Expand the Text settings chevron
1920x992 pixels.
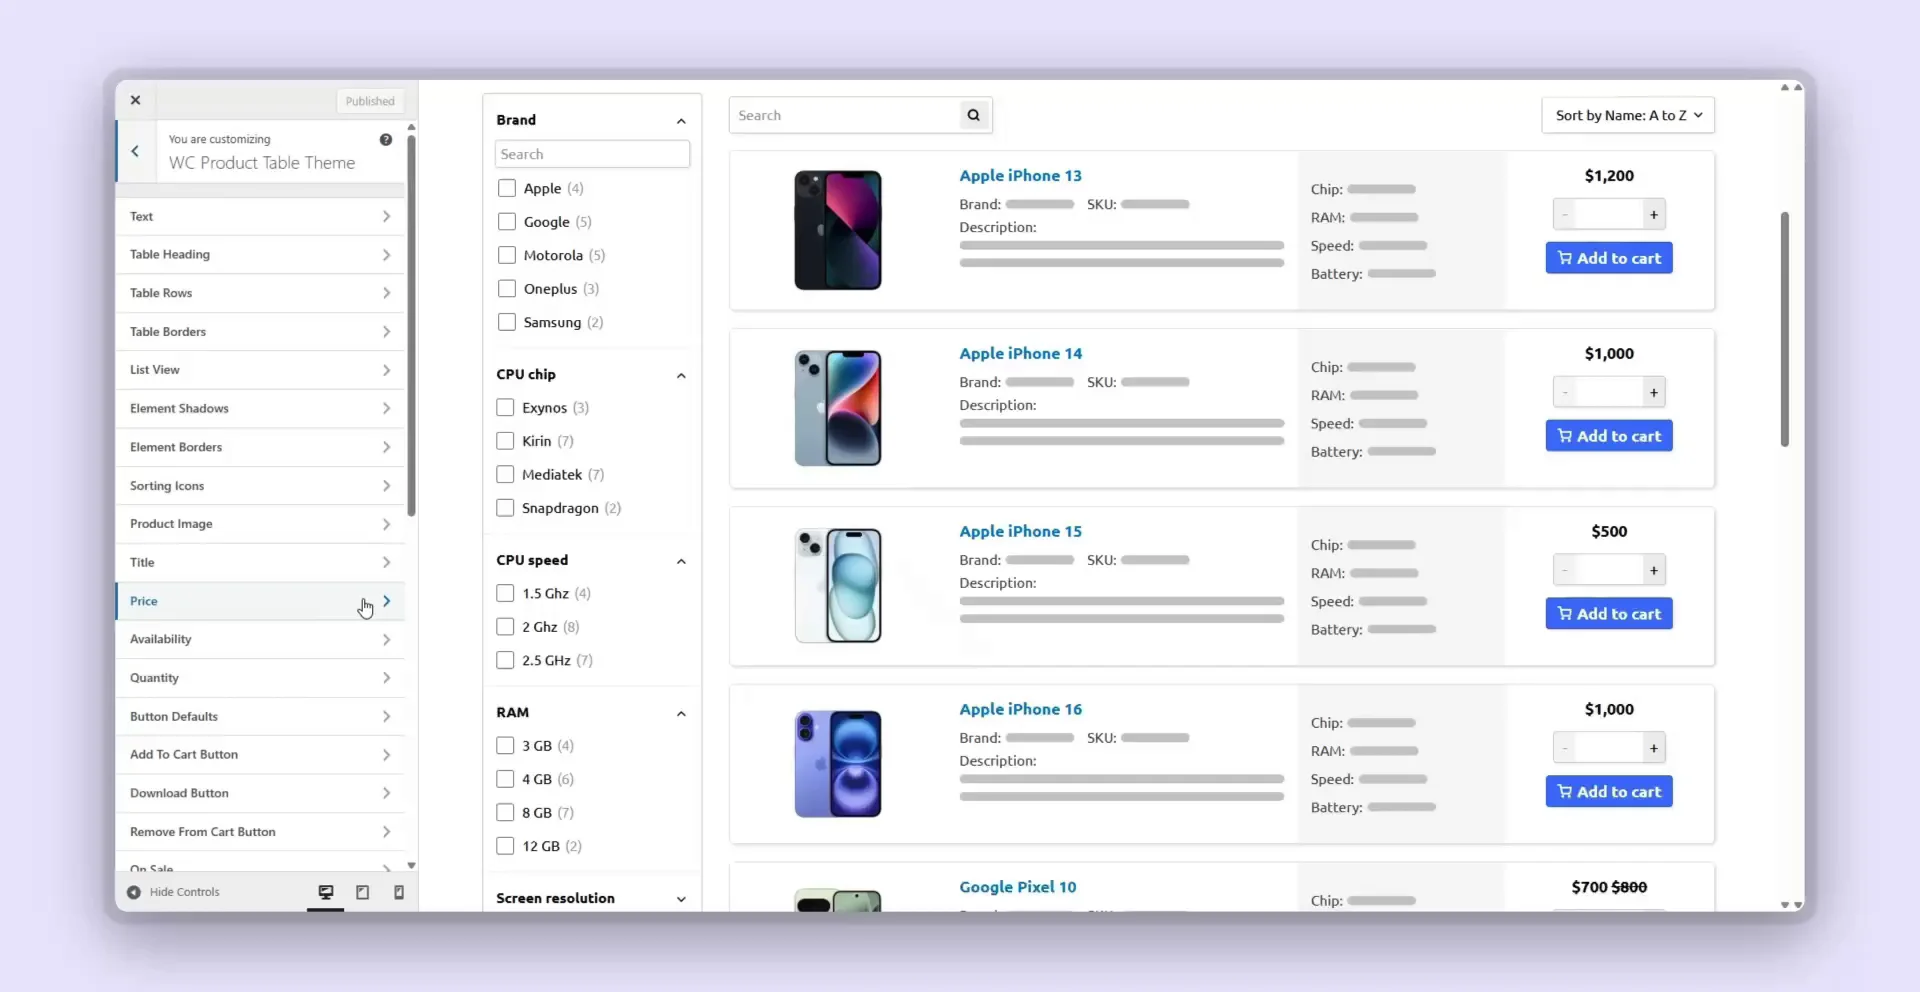(386, 216)
